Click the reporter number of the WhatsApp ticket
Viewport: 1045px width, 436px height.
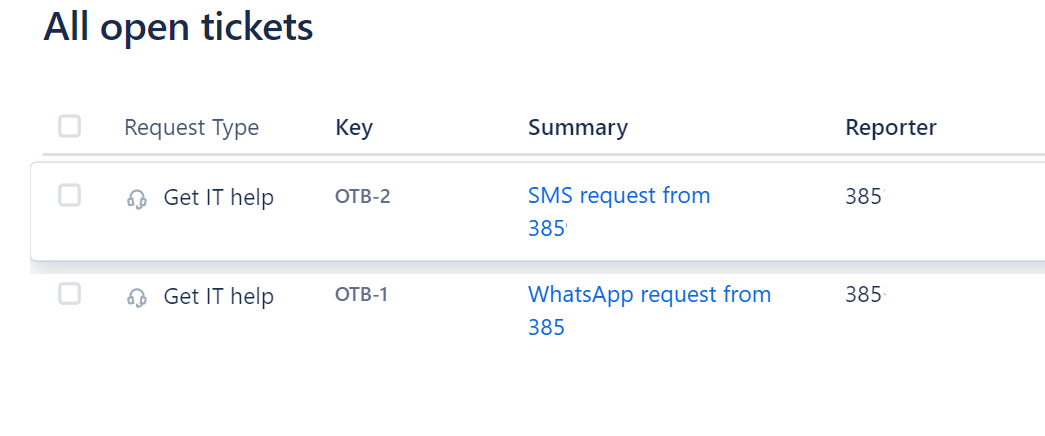tap(864, 295)
